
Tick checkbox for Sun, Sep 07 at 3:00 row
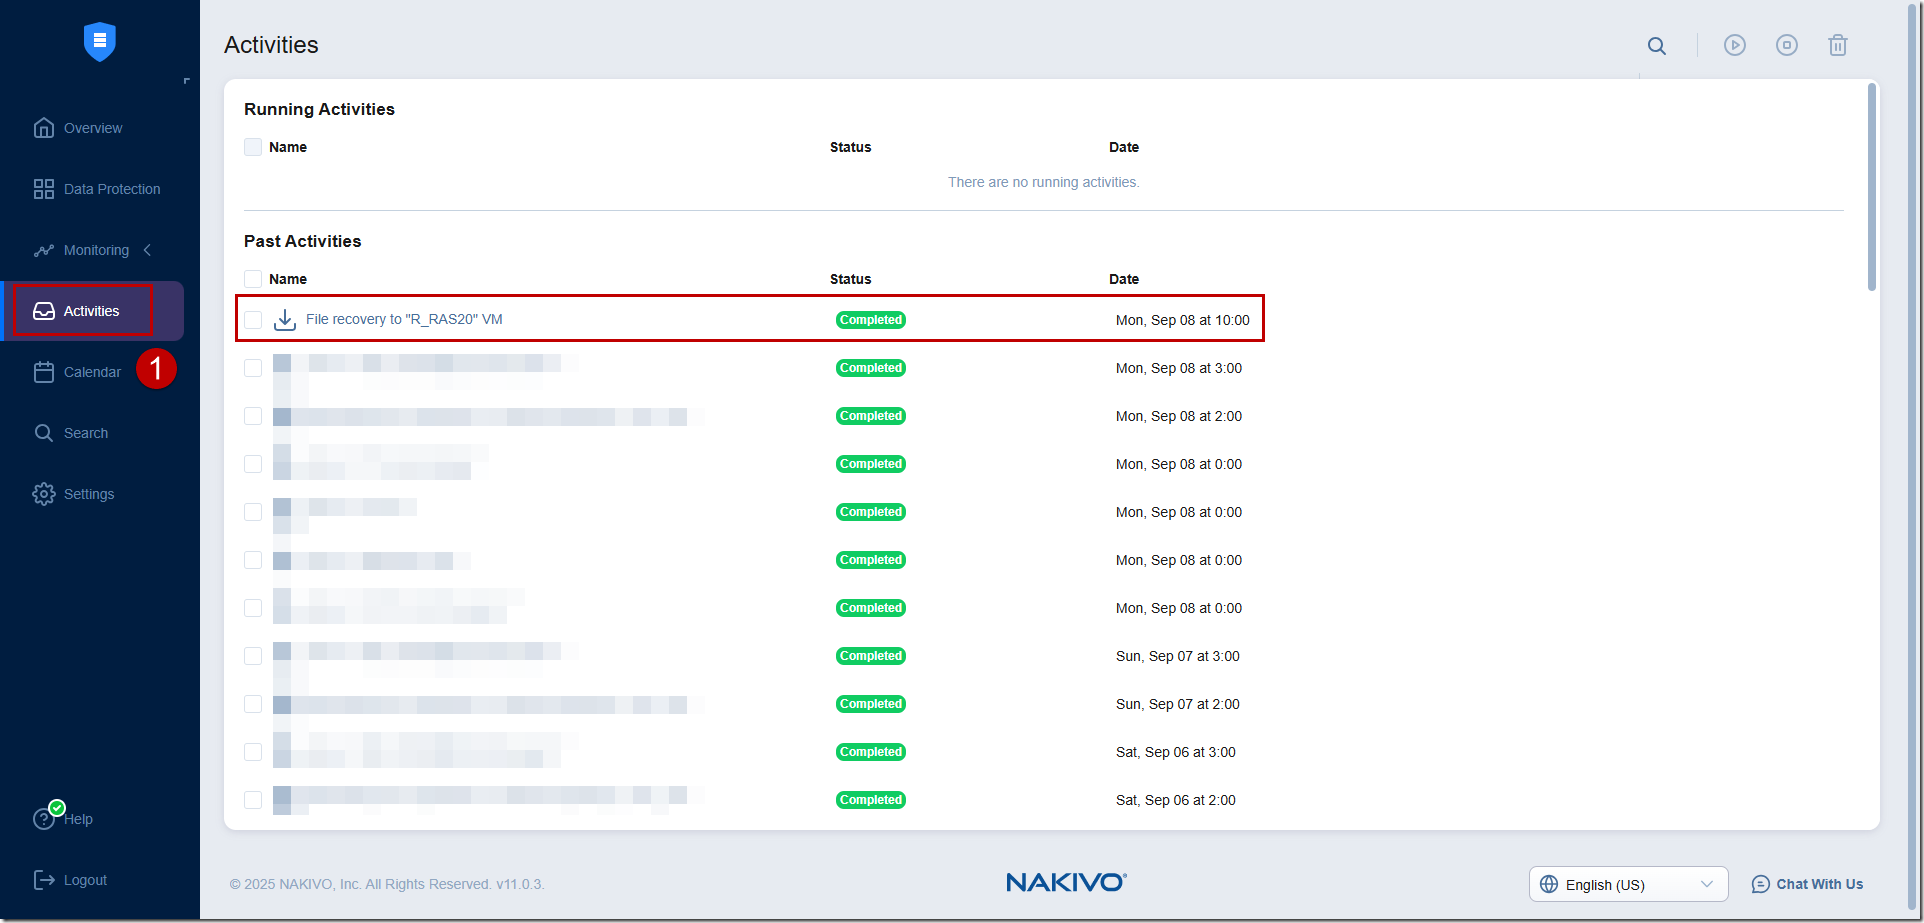pyautogui.click(x=253, y=656)
